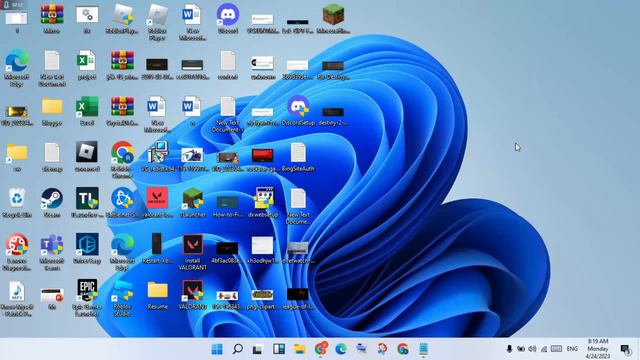Select the league-of-l... image thumbnail
This screenshot has width=640, height=360.
tap(298, 294)
